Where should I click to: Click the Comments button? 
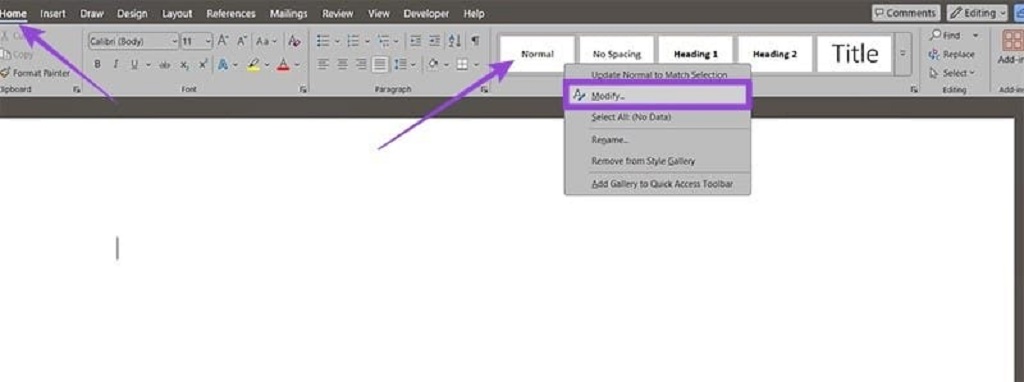pos(906,13)
